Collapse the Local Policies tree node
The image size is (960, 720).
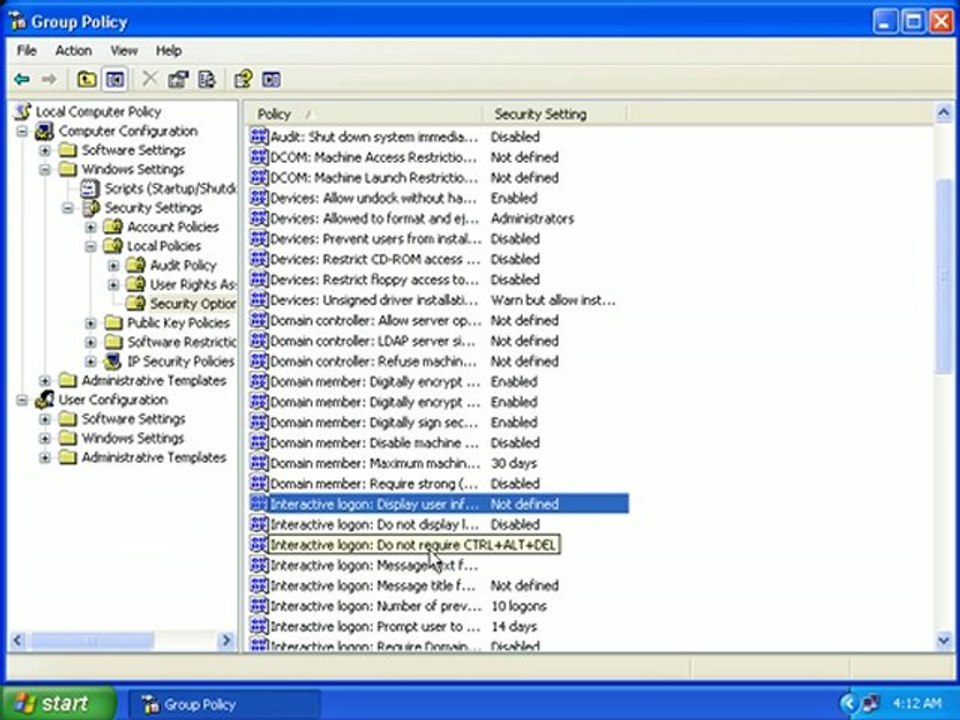click(x=91, y=246)
